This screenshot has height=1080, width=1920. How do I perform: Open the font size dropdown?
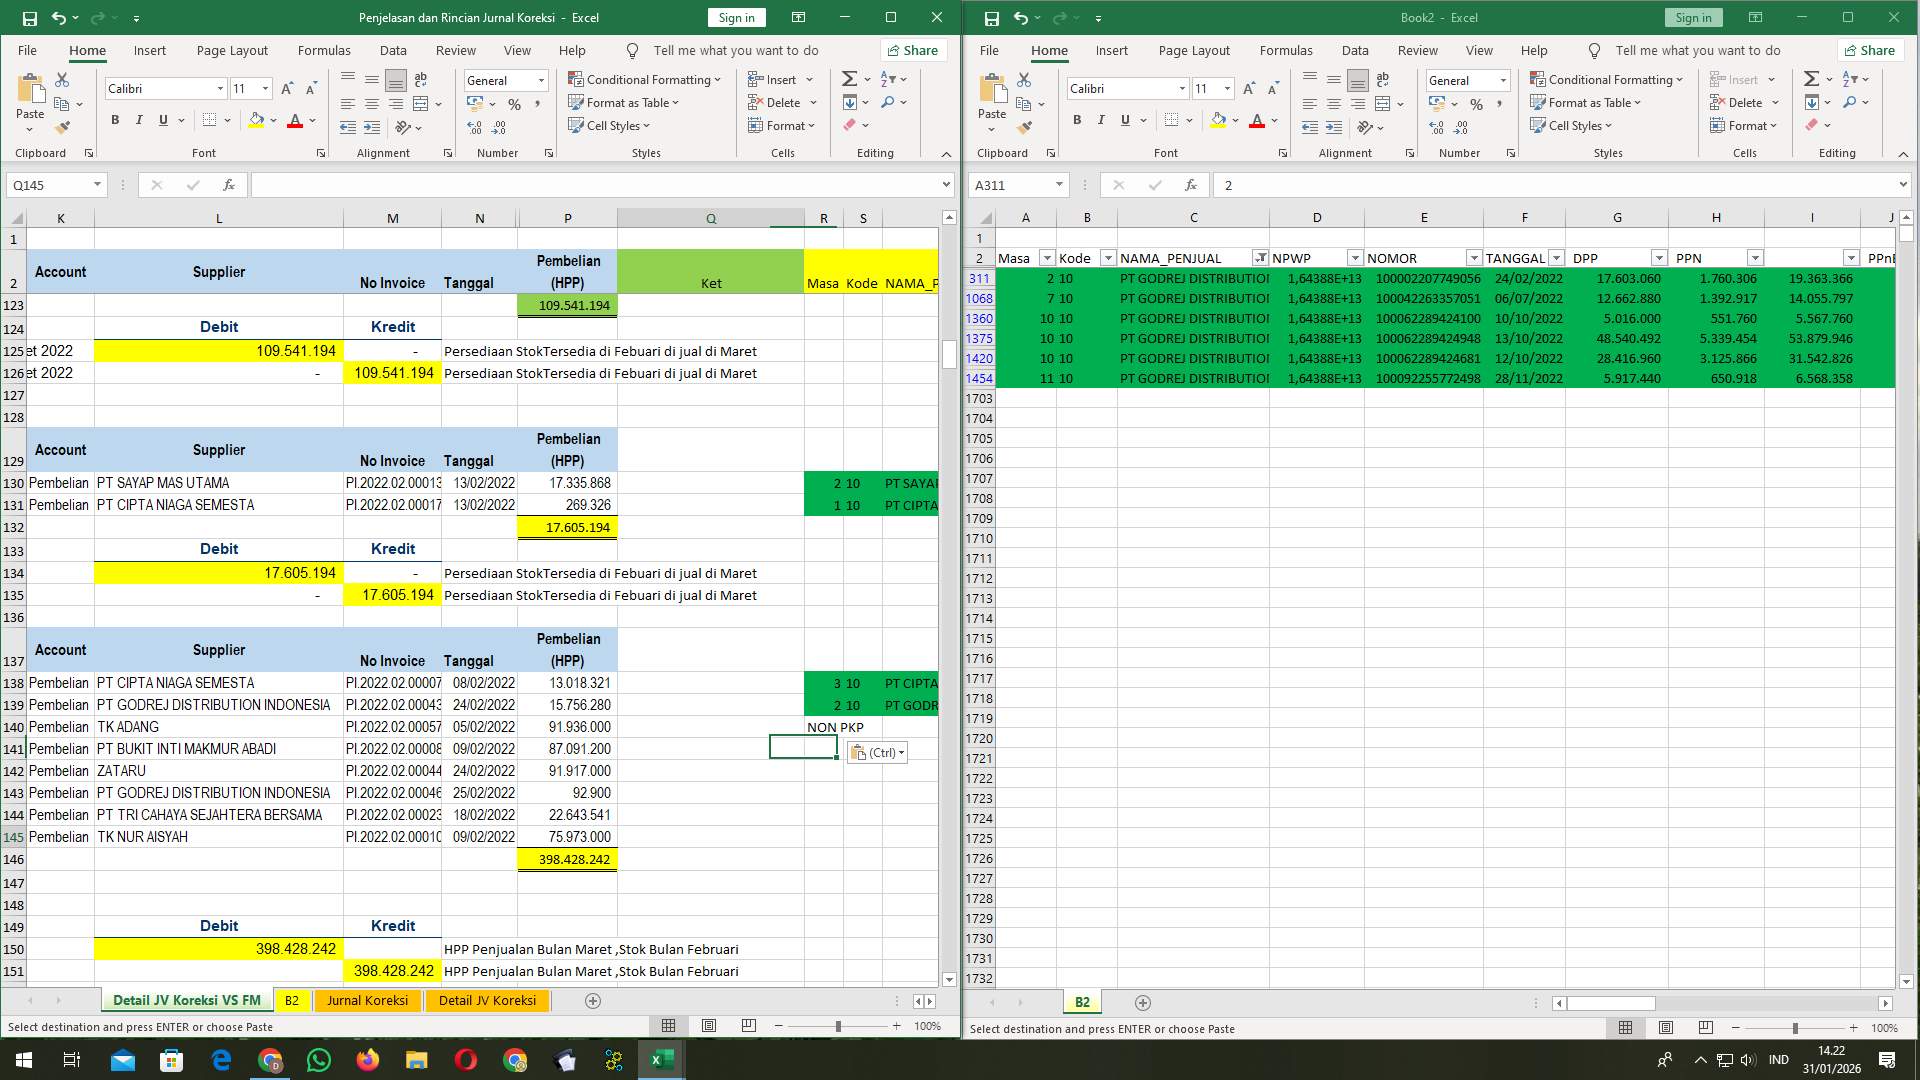[x=264, y=88]
